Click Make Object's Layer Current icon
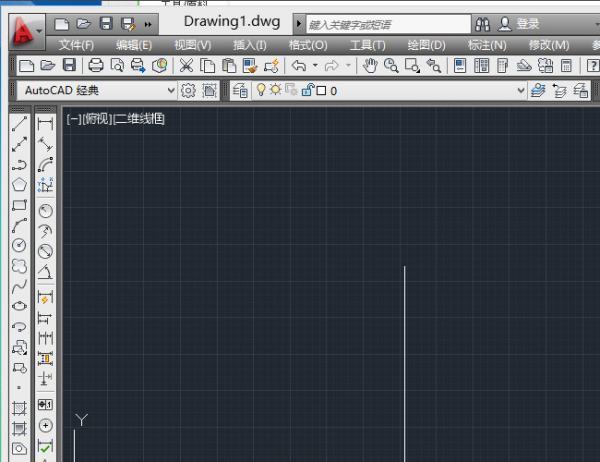The width and height of the screenshot is (600, 462). tap(538, 91)
